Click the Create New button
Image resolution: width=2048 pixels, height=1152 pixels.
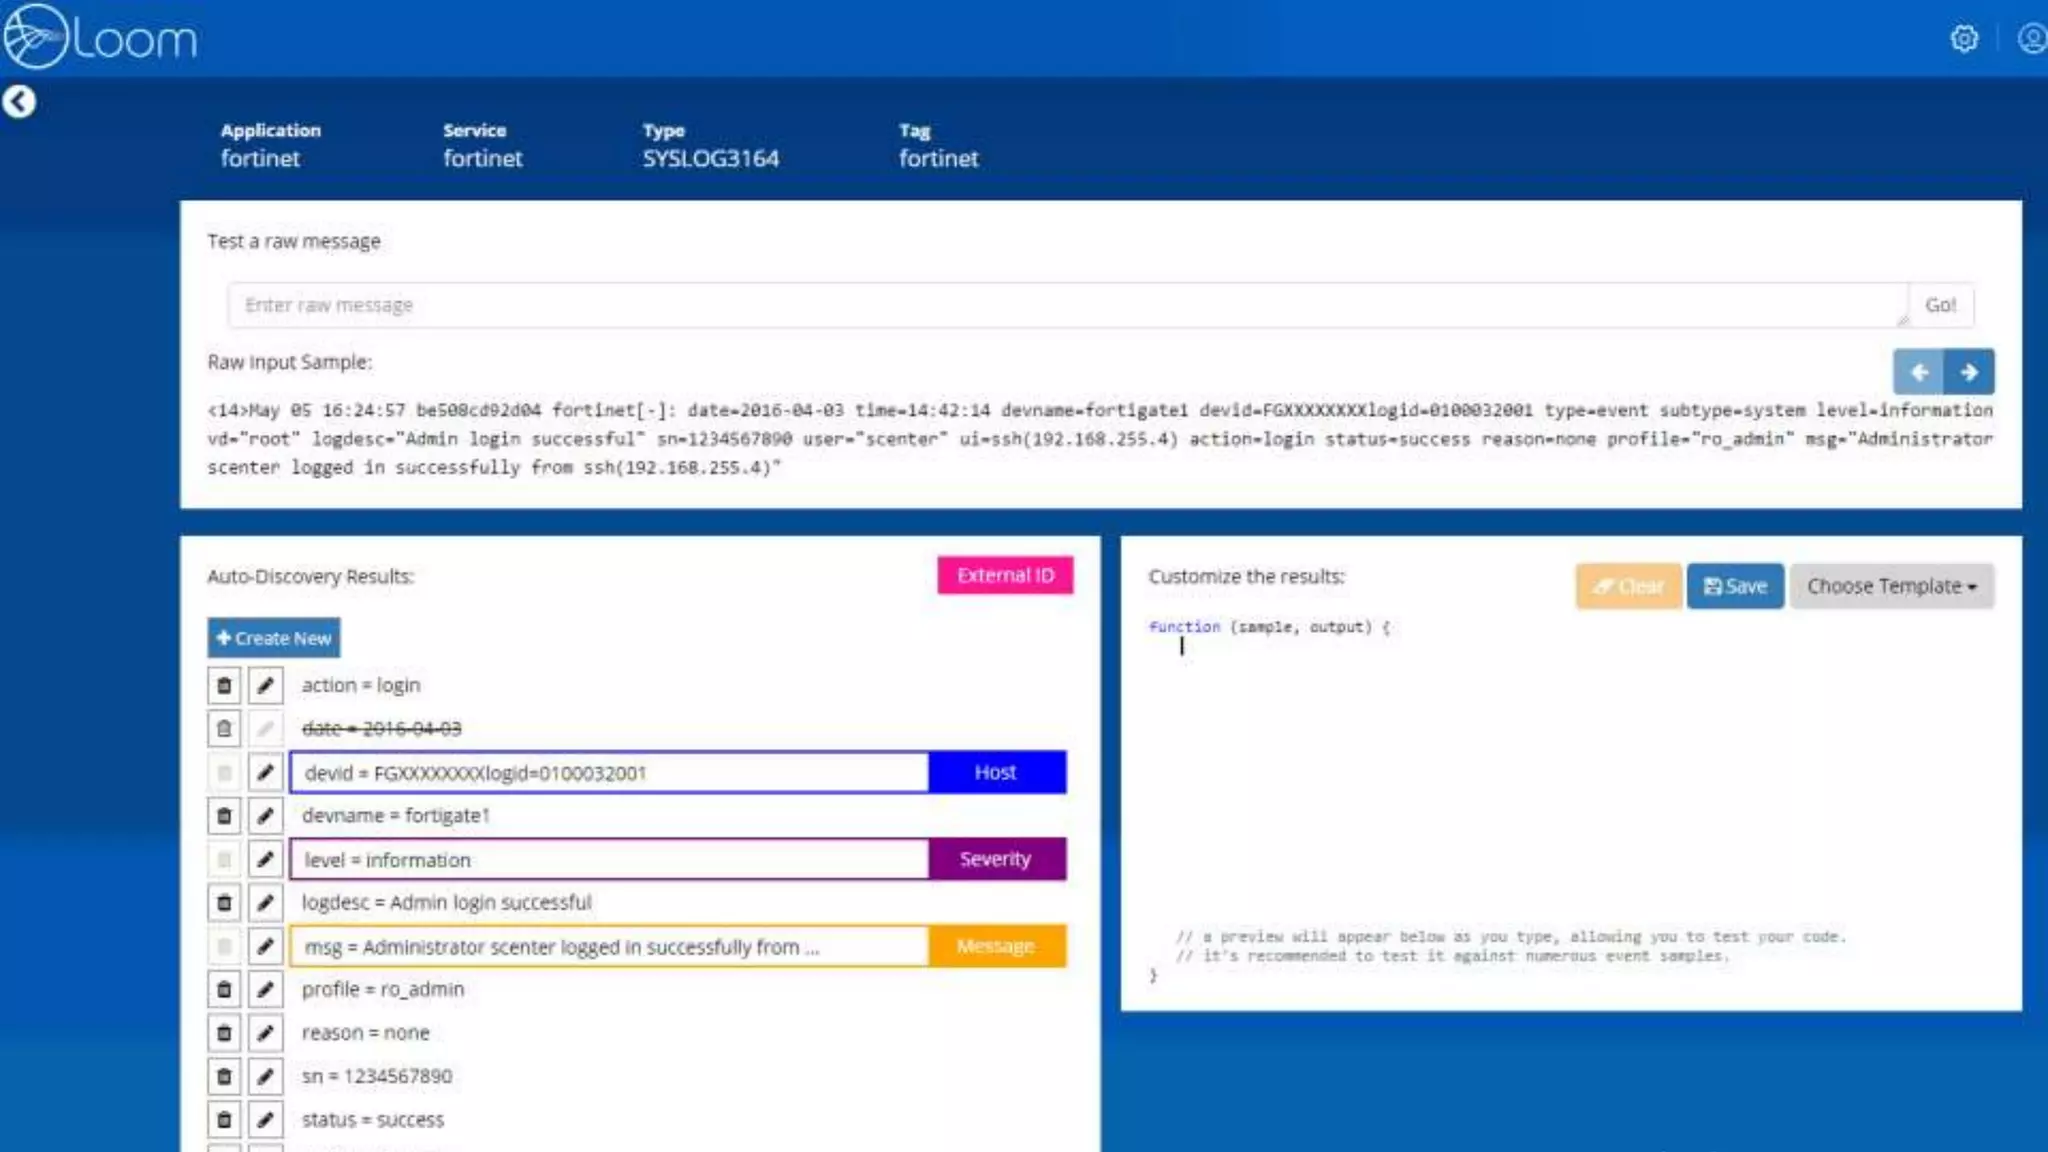[274, 638]
